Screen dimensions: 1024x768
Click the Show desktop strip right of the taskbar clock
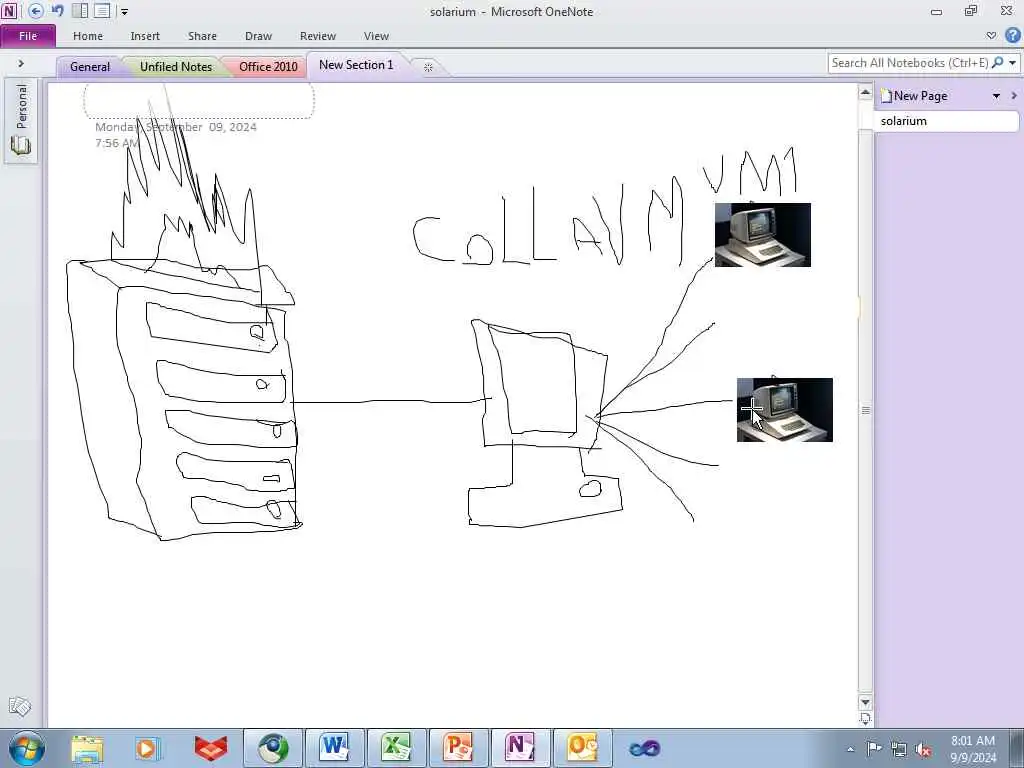pos(1017,748)
